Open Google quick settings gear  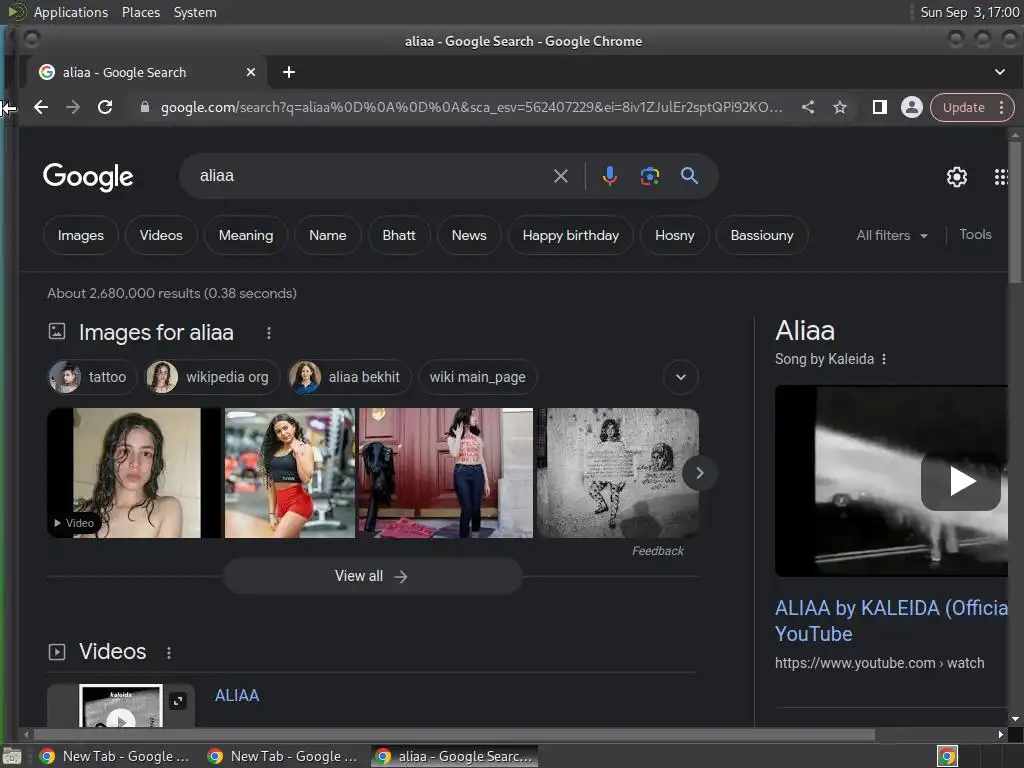pyautogui.click(x=957, y=177)
